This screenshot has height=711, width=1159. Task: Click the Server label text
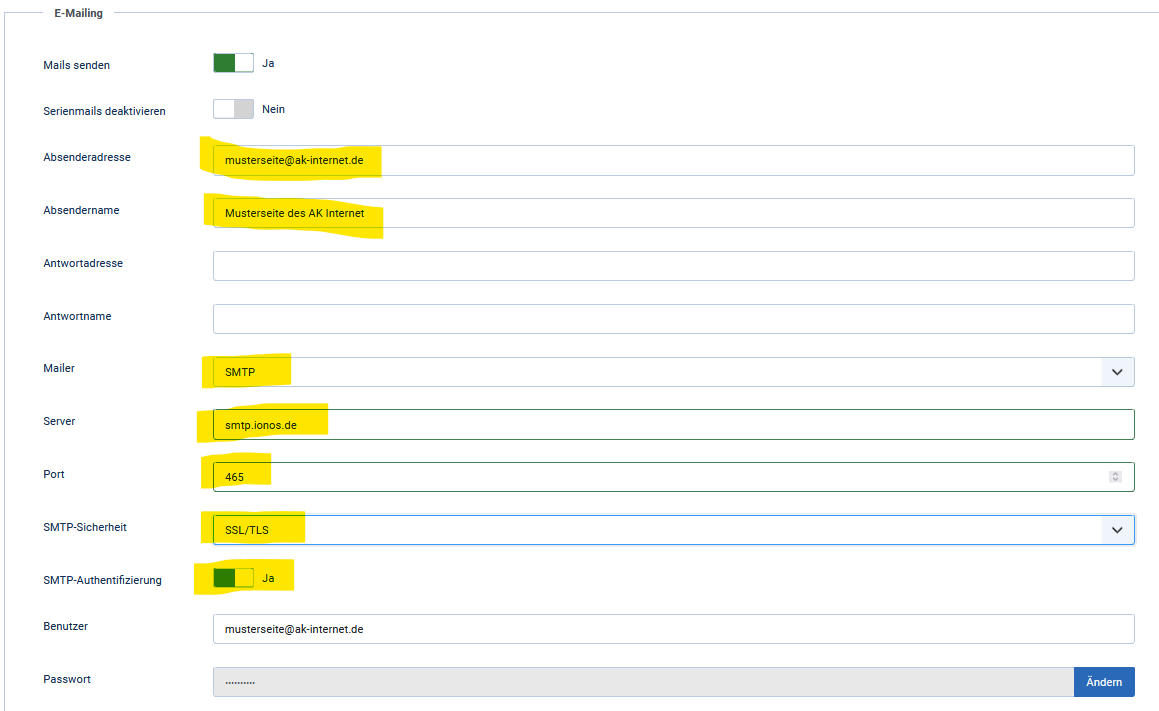click(59, 422)
